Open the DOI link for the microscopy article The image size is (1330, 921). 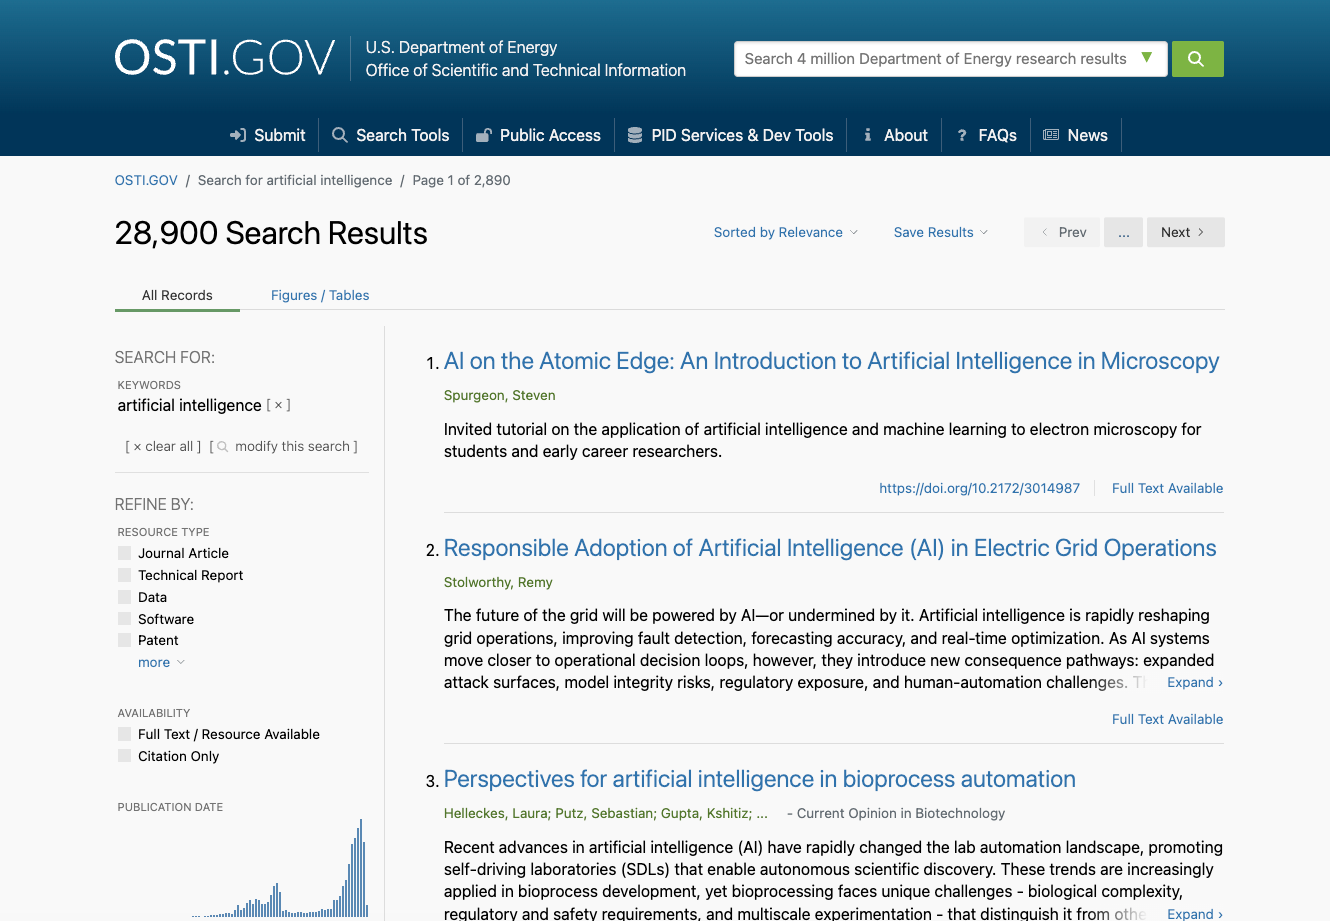coord(979,488)
